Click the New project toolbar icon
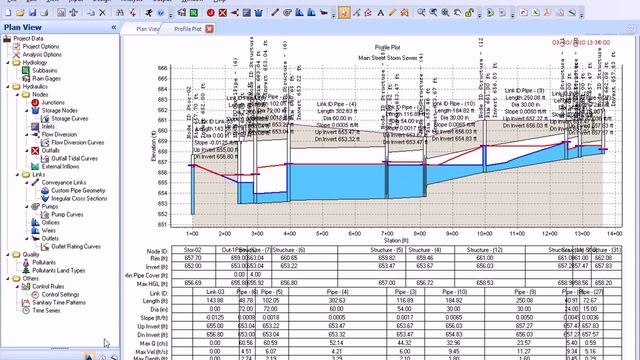 pyautogui.click(x=8, y=13)
